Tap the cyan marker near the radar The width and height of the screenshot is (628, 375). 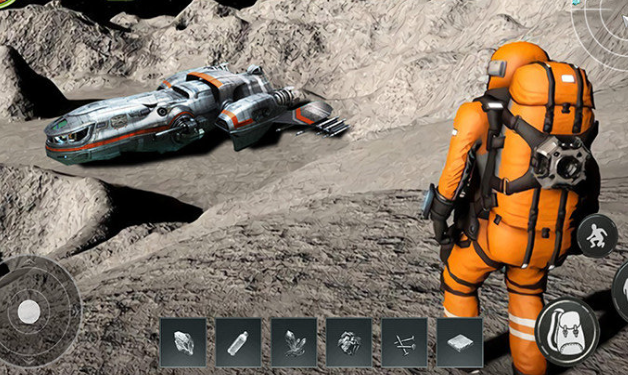576,2
